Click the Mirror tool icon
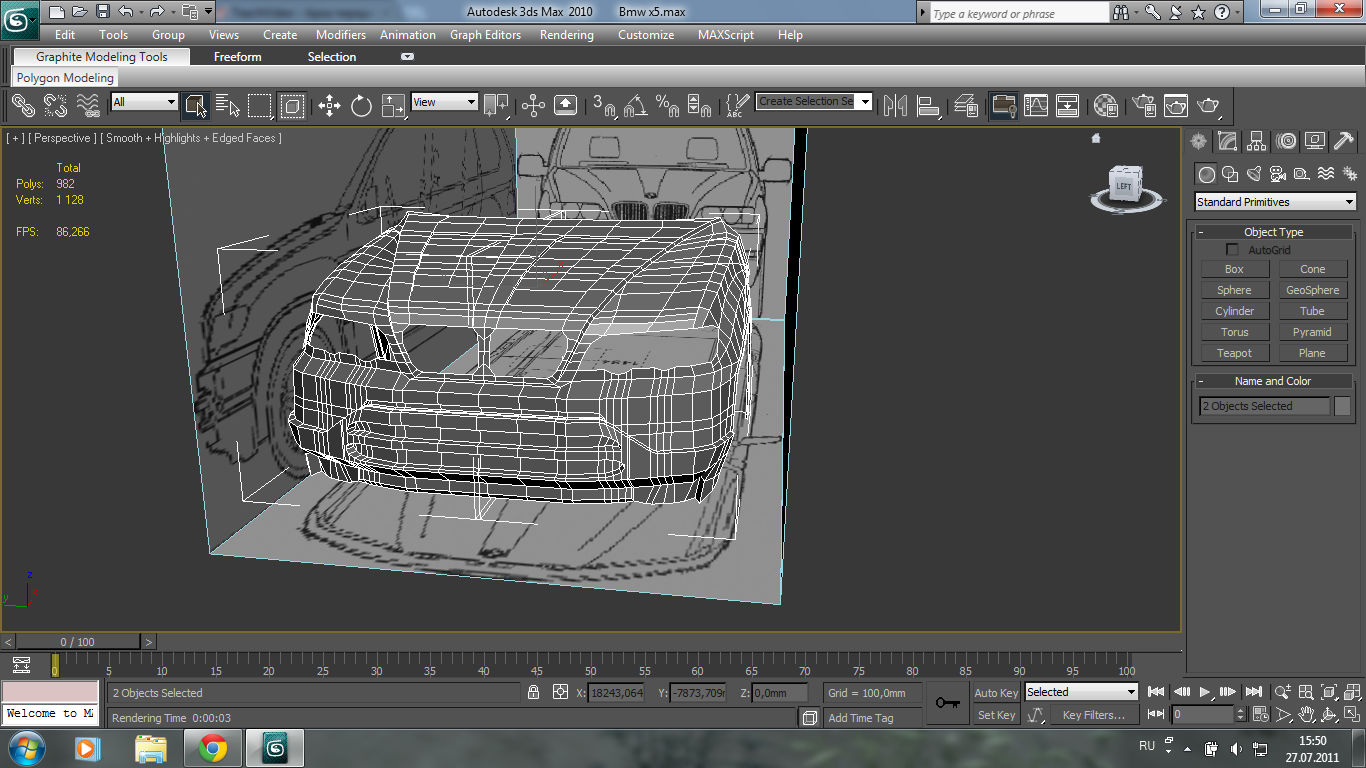The image size is (1366, 768). tap(895, 104)
